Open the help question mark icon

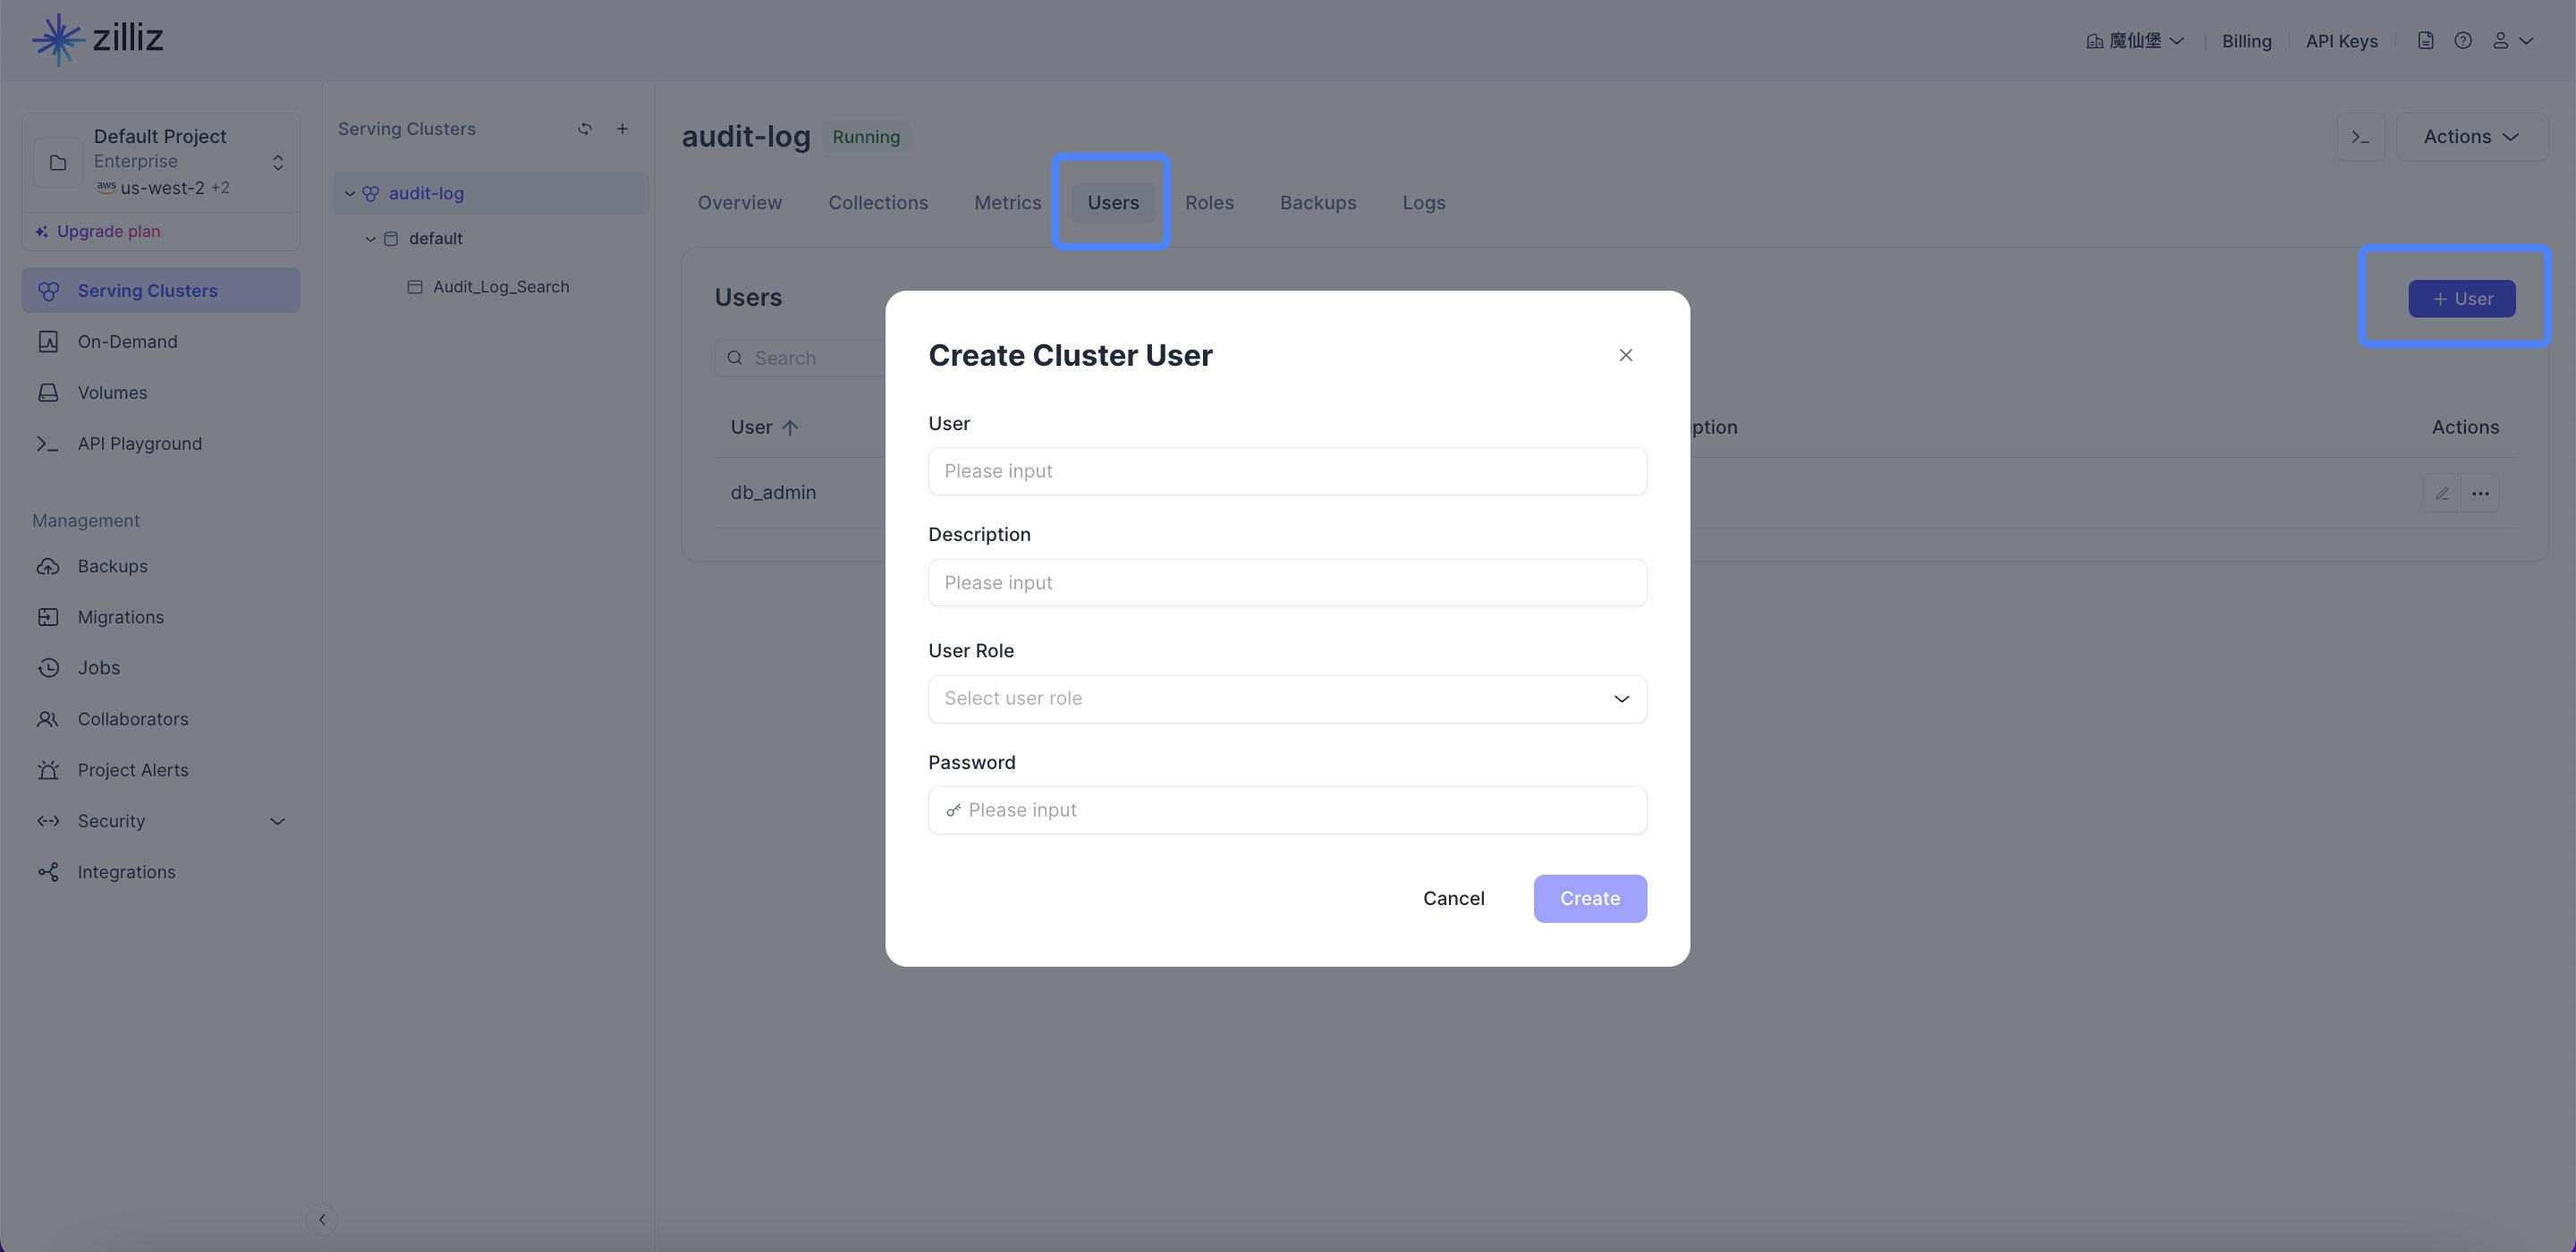click(x=2463, y=41)
